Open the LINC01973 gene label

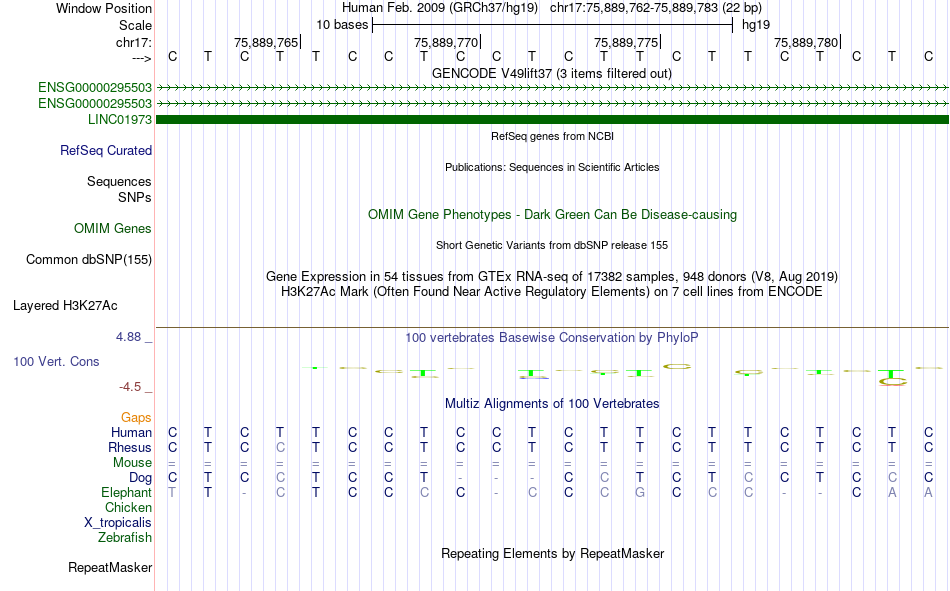(119, 119)
